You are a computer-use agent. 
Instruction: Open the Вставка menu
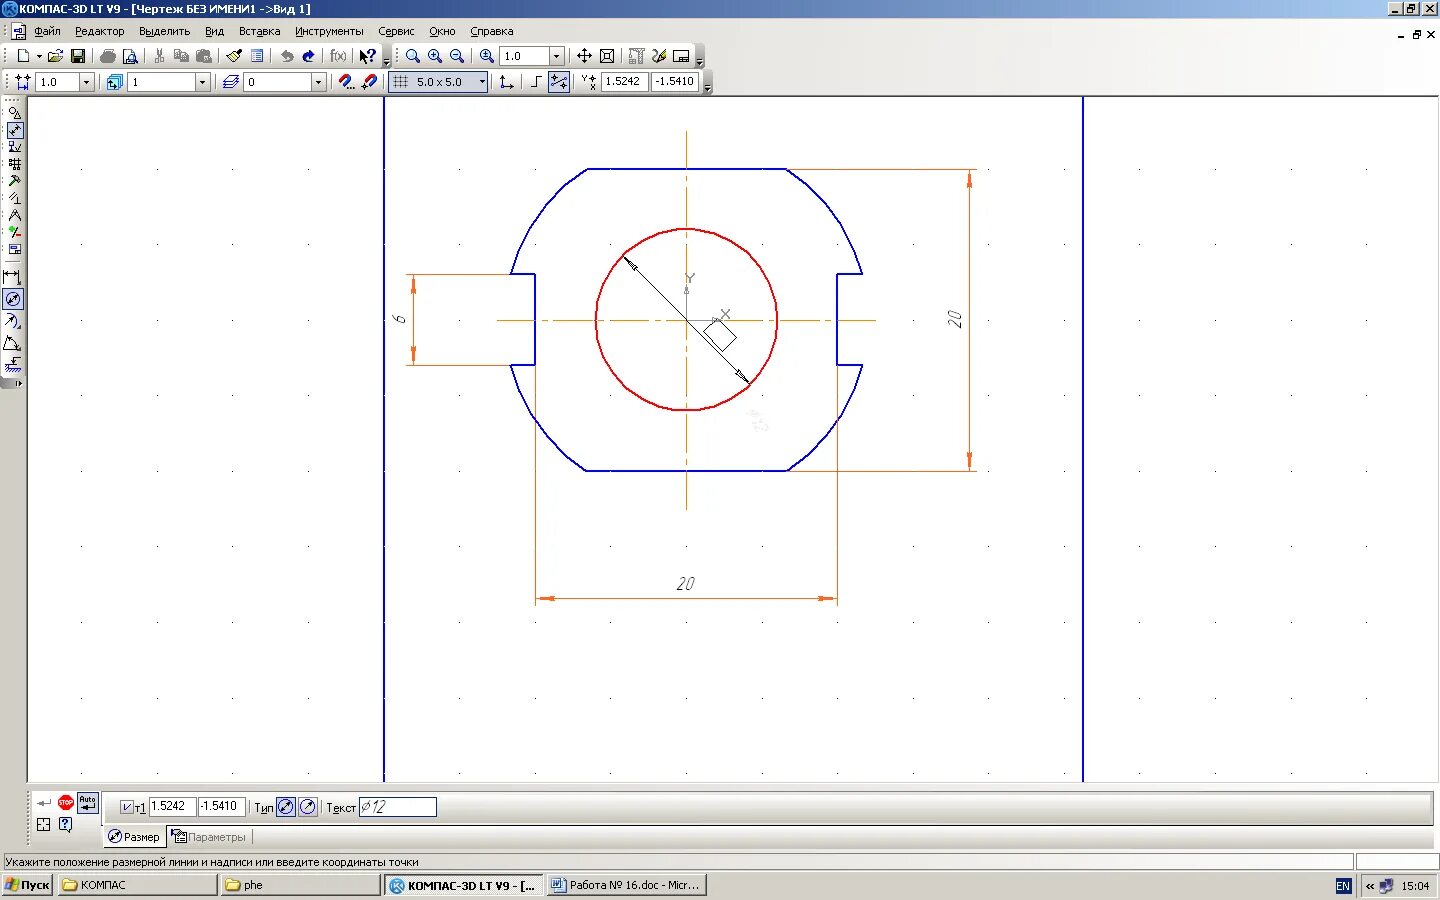(259, 31)
